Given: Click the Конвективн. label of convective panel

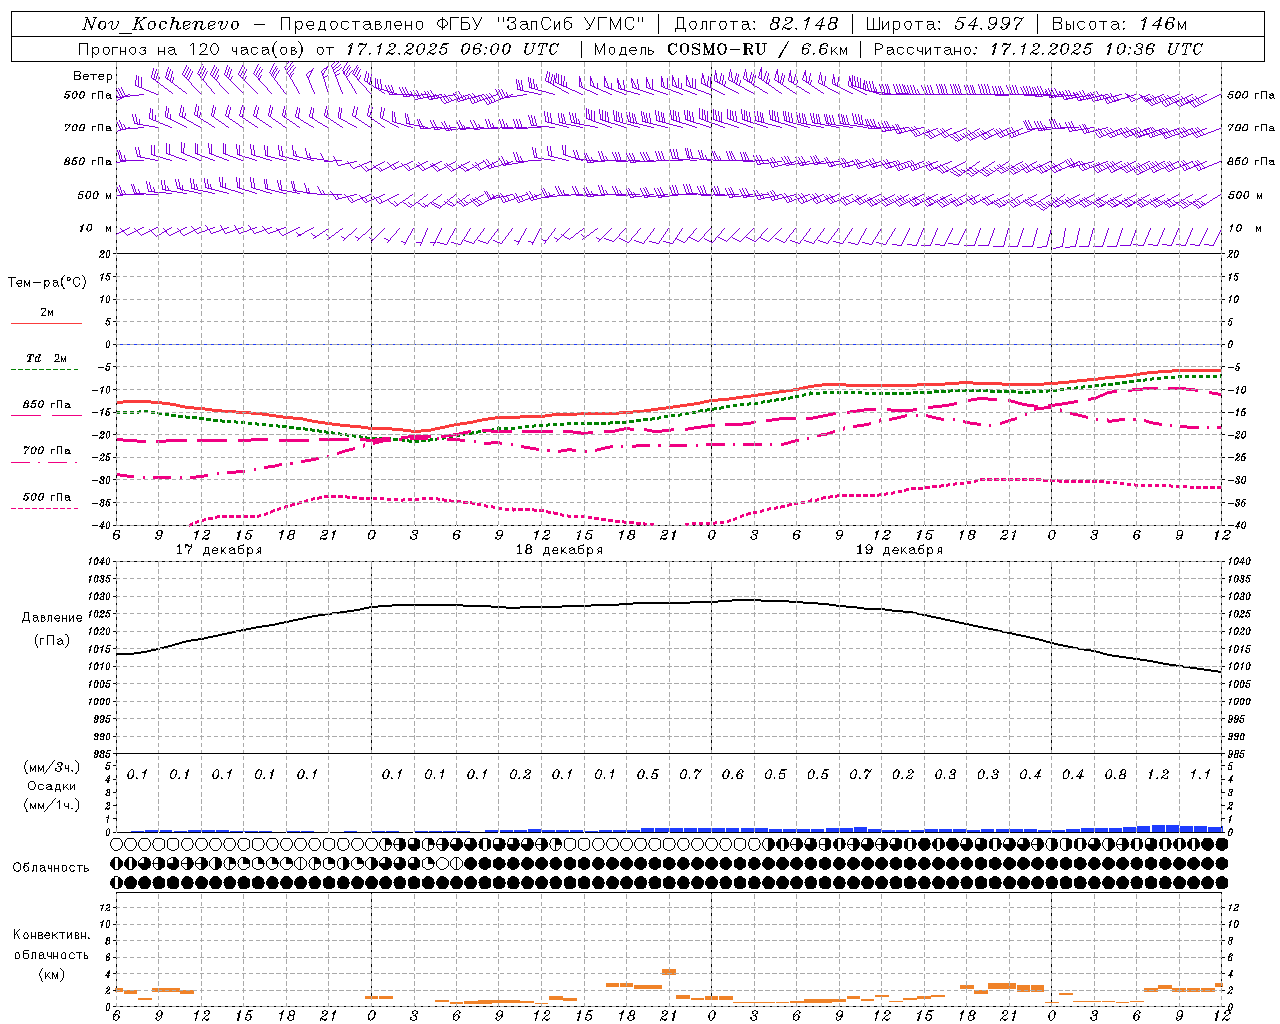Looking at the screenshot, I should 51,935.
